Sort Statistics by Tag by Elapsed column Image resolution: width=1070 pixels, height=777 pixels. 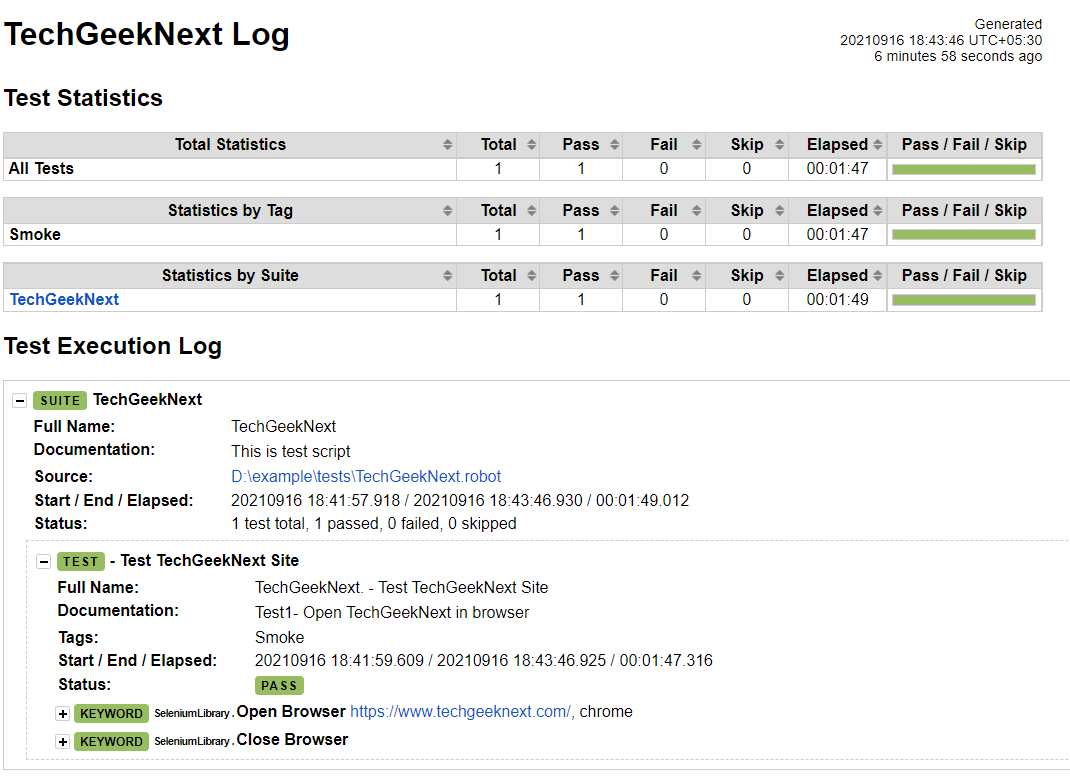tap(878, 211)
